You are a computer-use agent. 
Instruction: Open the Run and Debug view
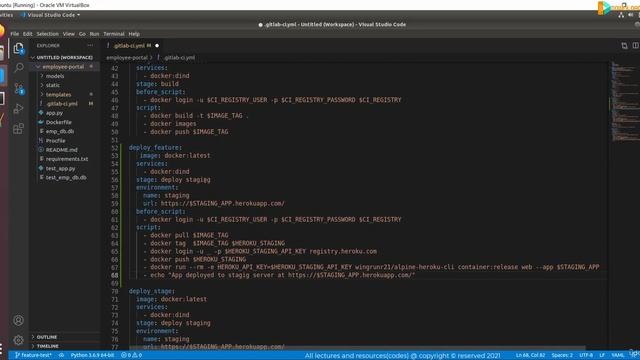pos(18,109)
